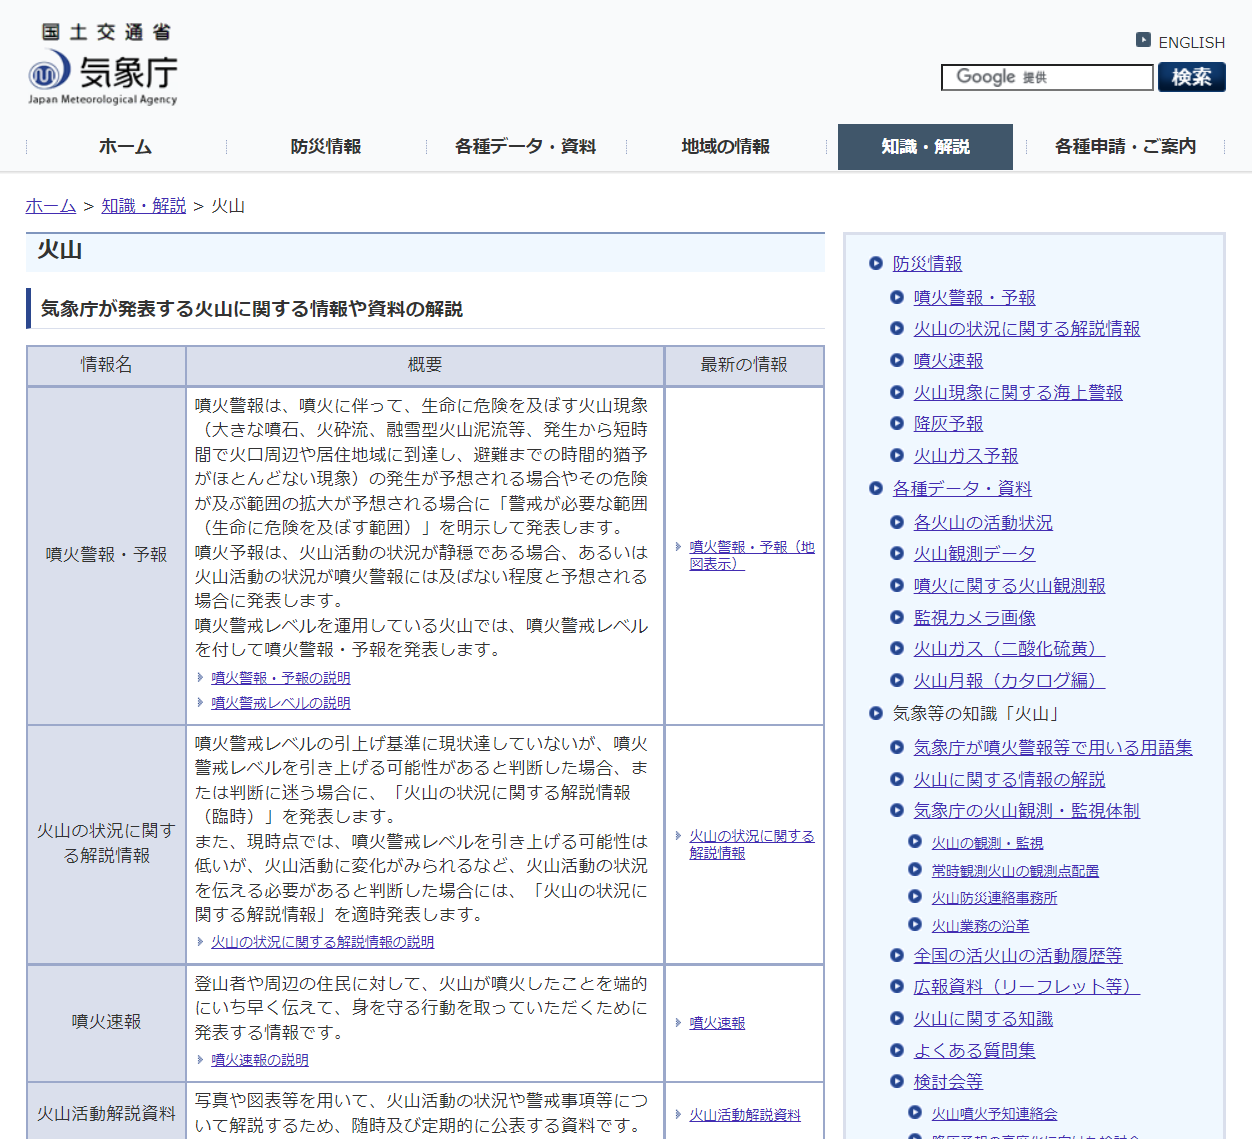
Task: Go to ホーム via the breadcrumb
Action: pyautogui.click(x=51, y=206)
